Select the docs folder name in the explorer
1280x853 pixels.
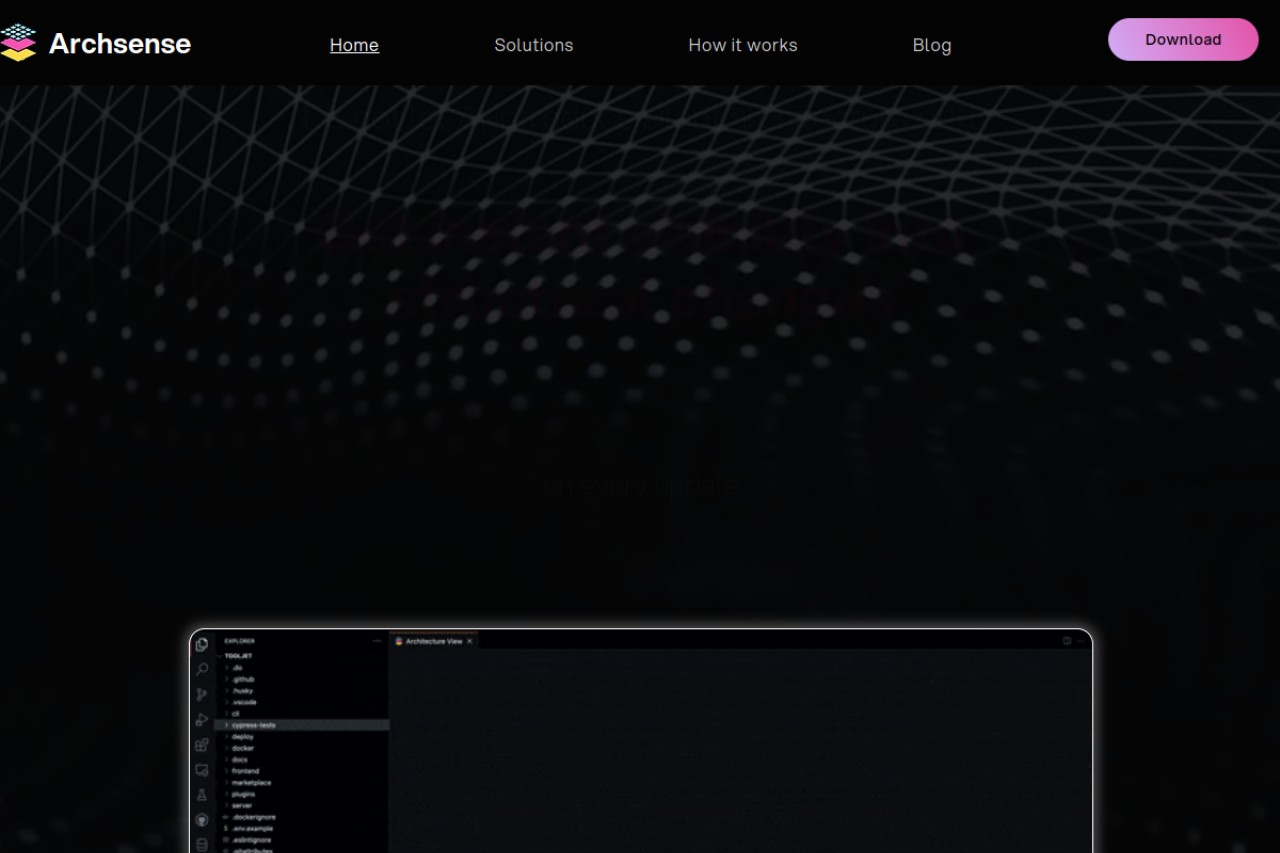coord(240,759)
